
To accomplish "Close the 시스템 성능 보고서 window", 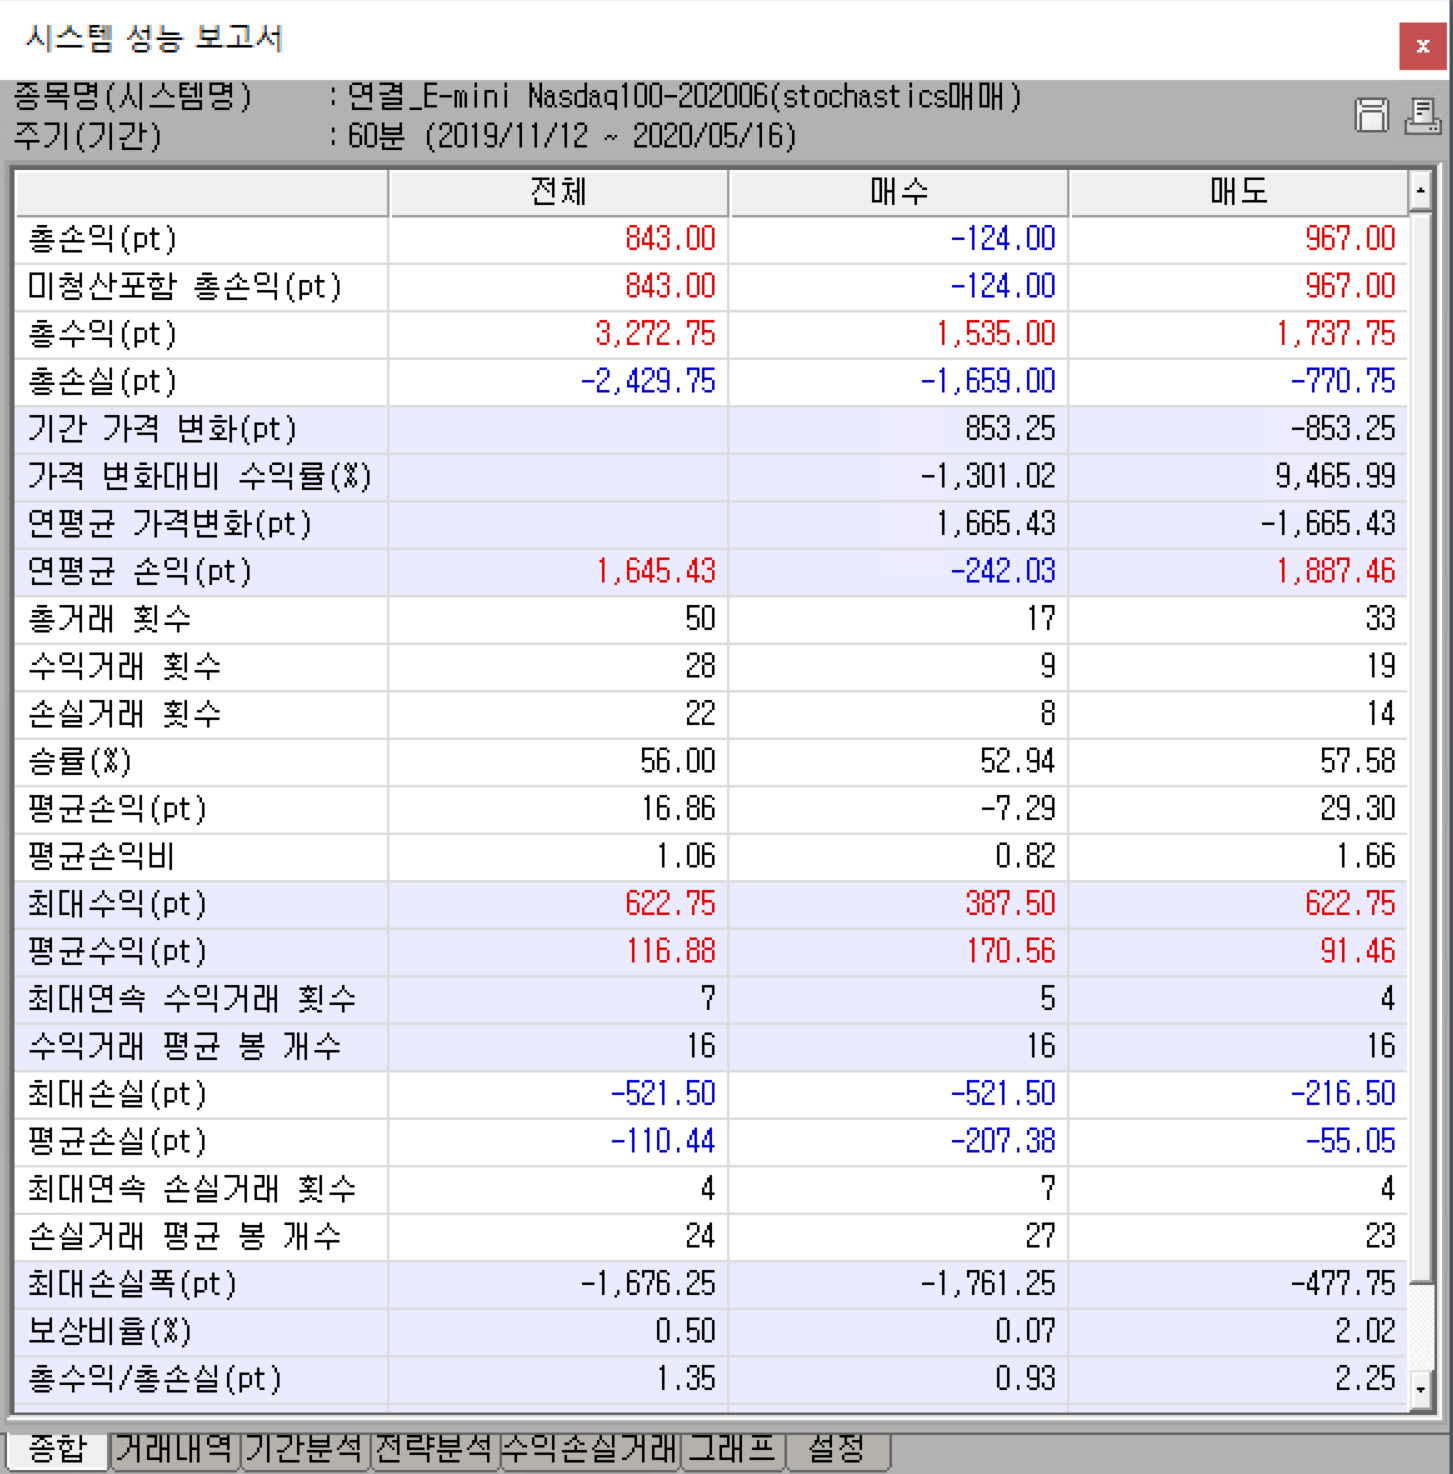I will coord(1422,45).
